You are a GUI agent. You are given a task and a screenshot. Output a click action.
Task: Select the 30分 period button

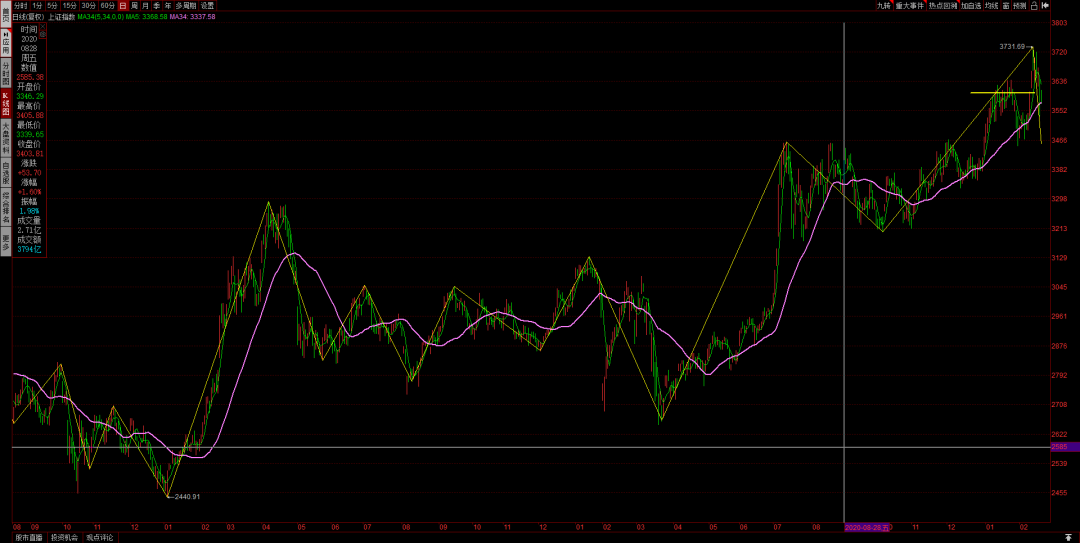coord(88,6)
